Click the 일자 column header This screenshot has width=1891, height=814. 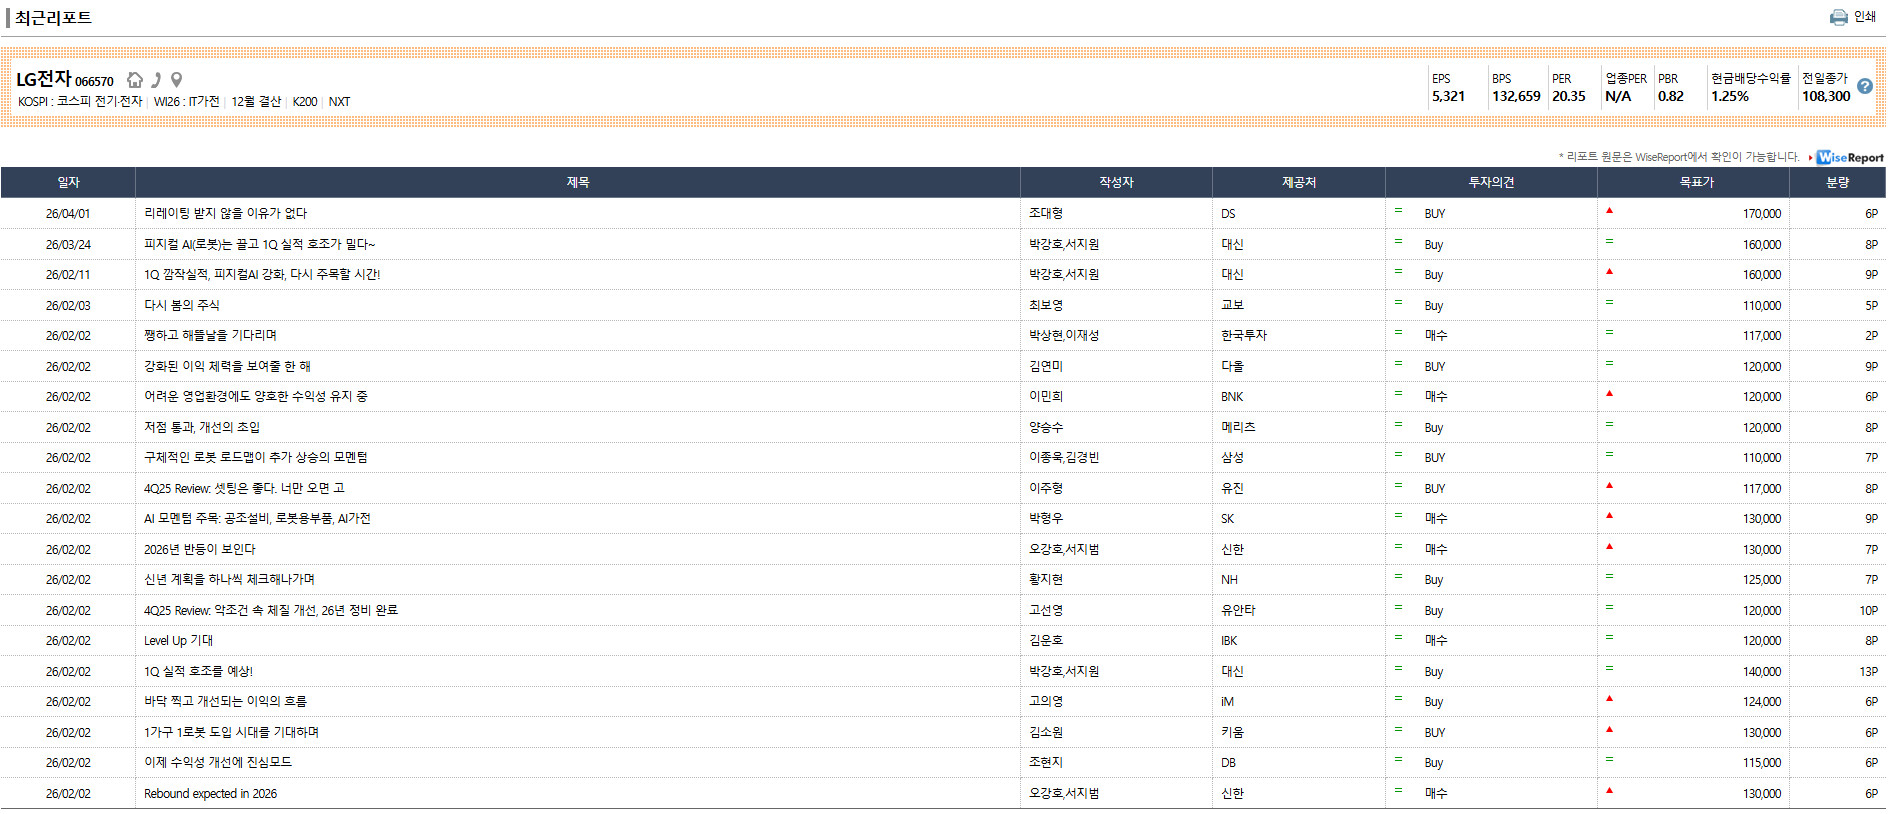pyautogui.click(x=68, y=182)
